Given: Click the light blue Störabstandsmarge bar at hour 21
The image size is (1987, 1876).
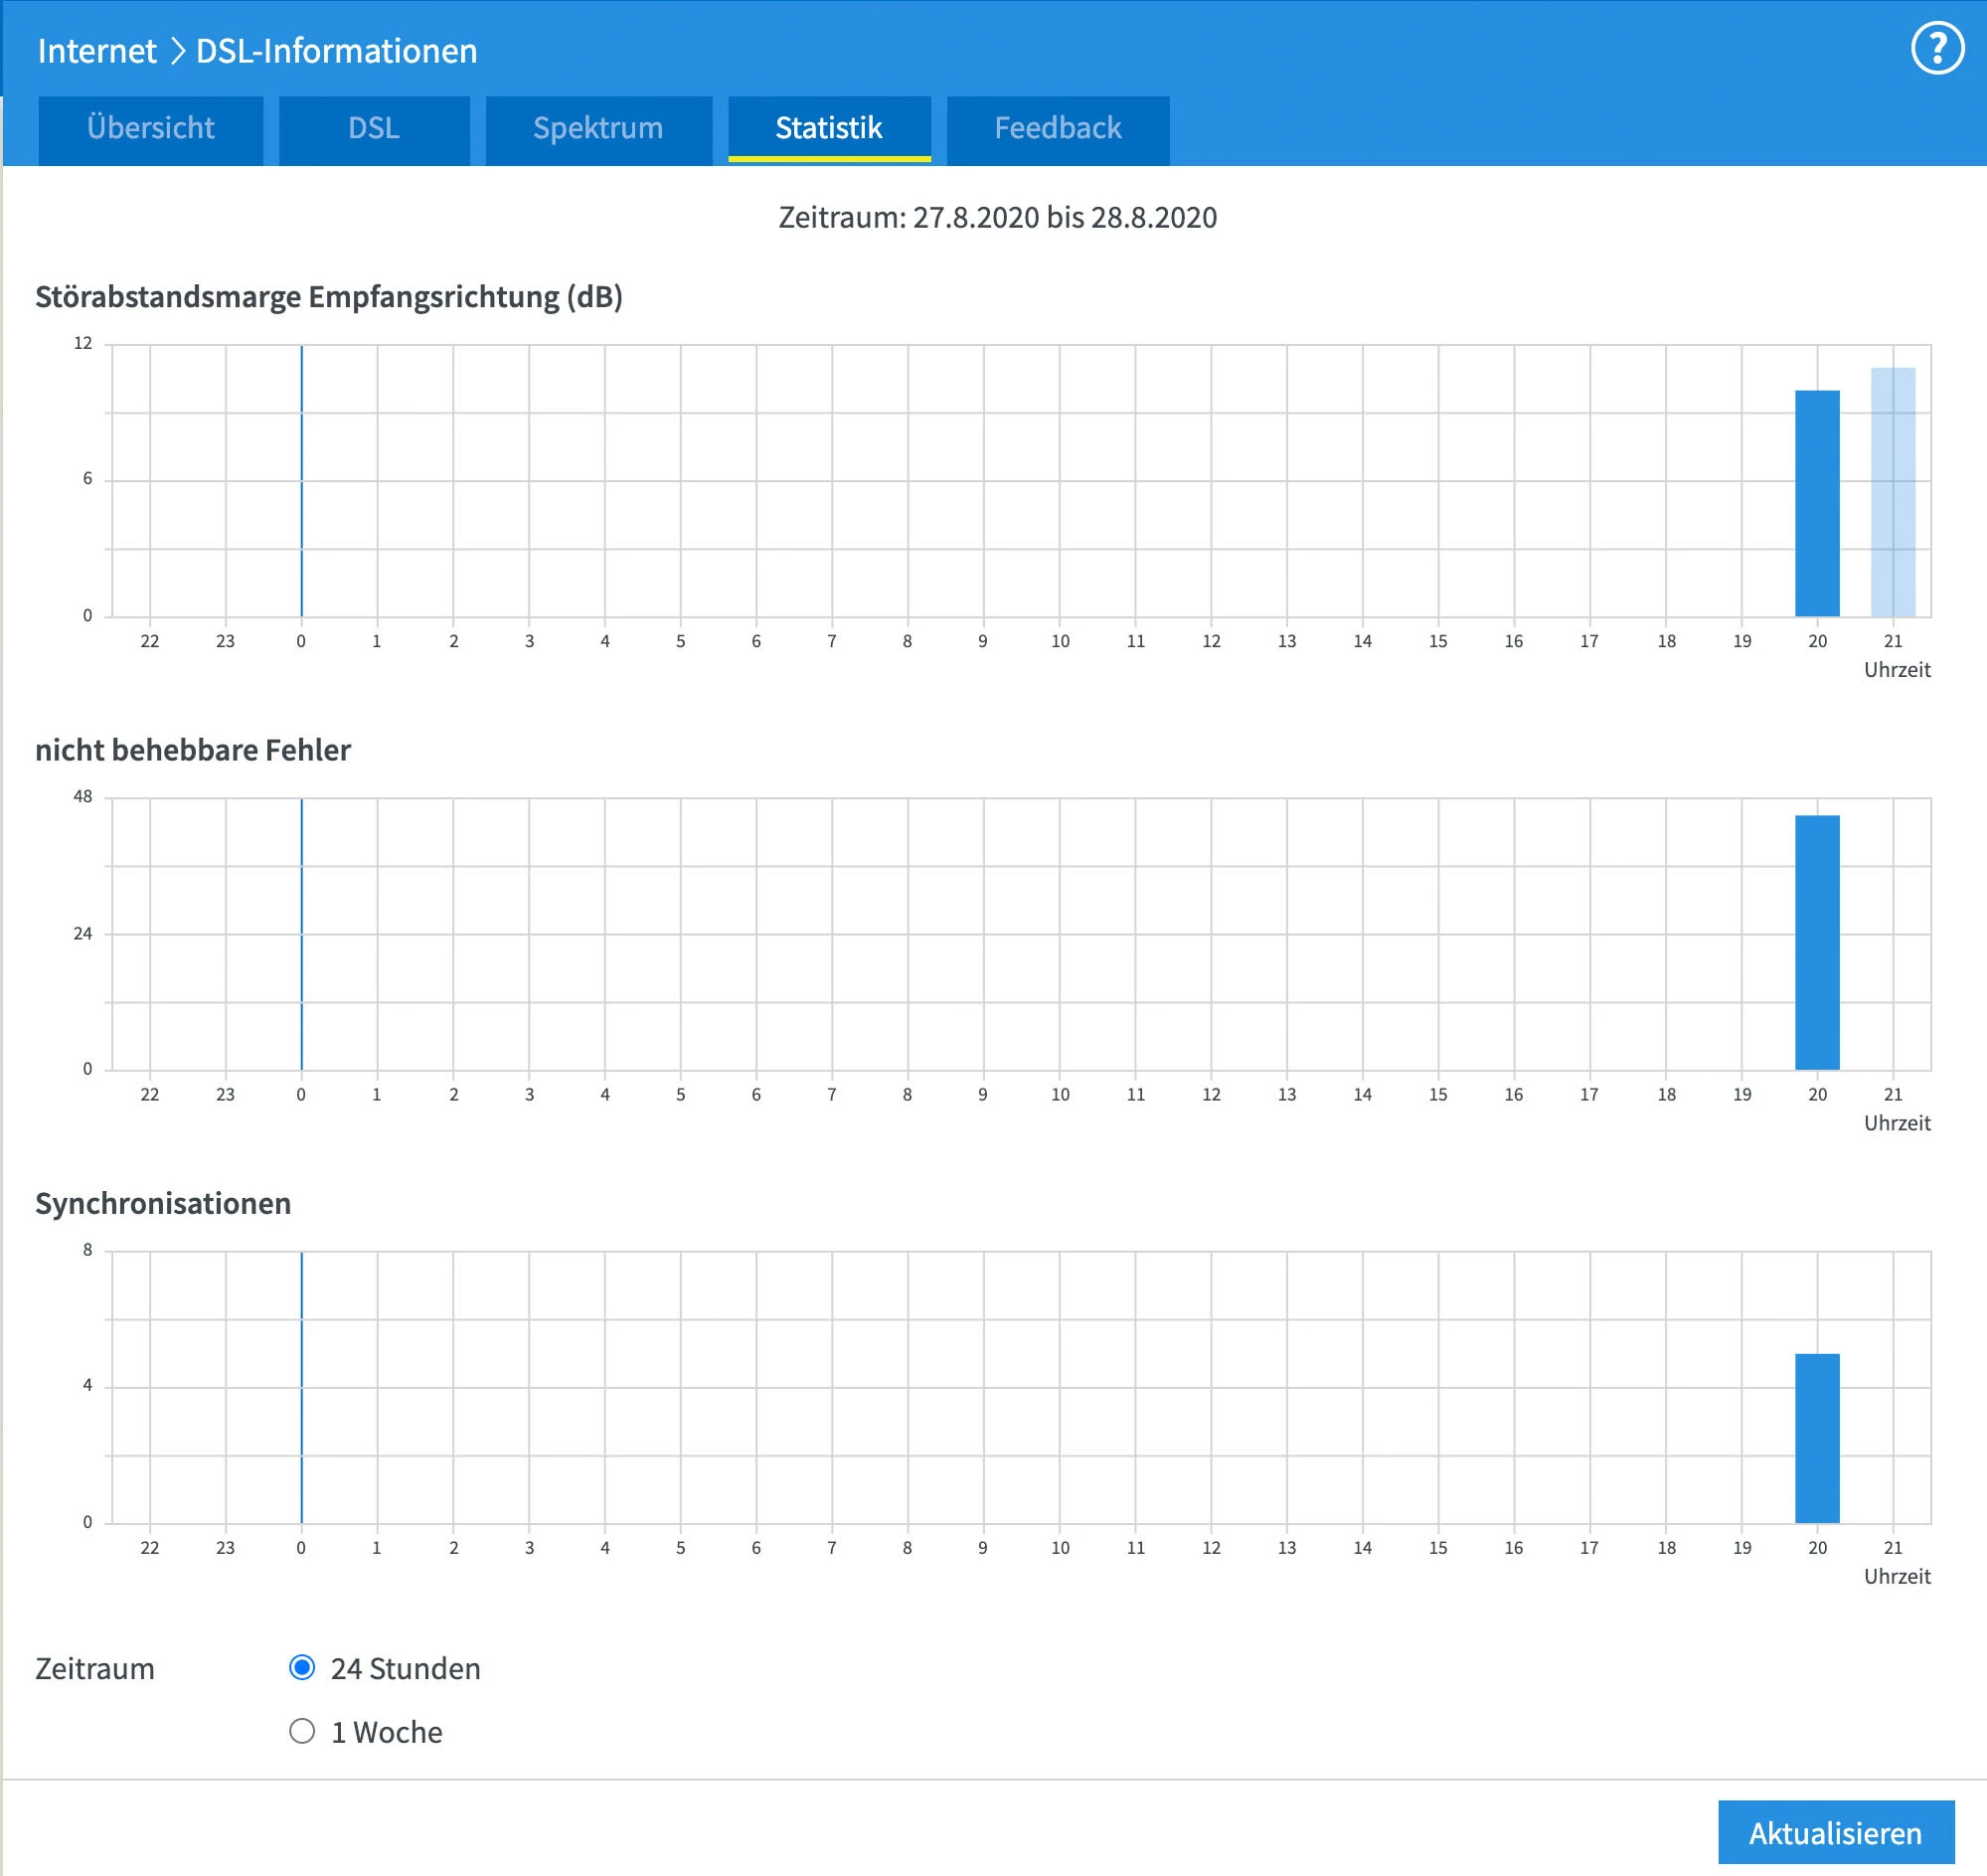Looking at the screenshot, I should tap(1892, 492).
